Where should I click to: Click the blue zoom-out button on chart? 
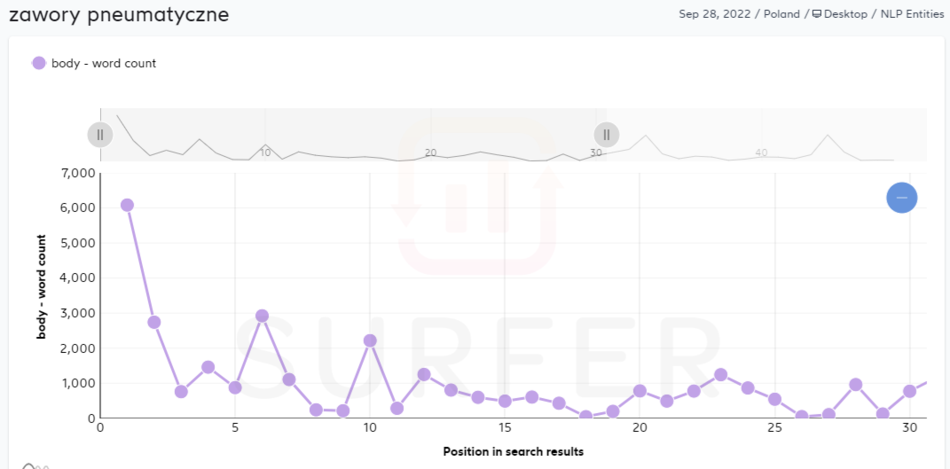click(x=901, y=198)
